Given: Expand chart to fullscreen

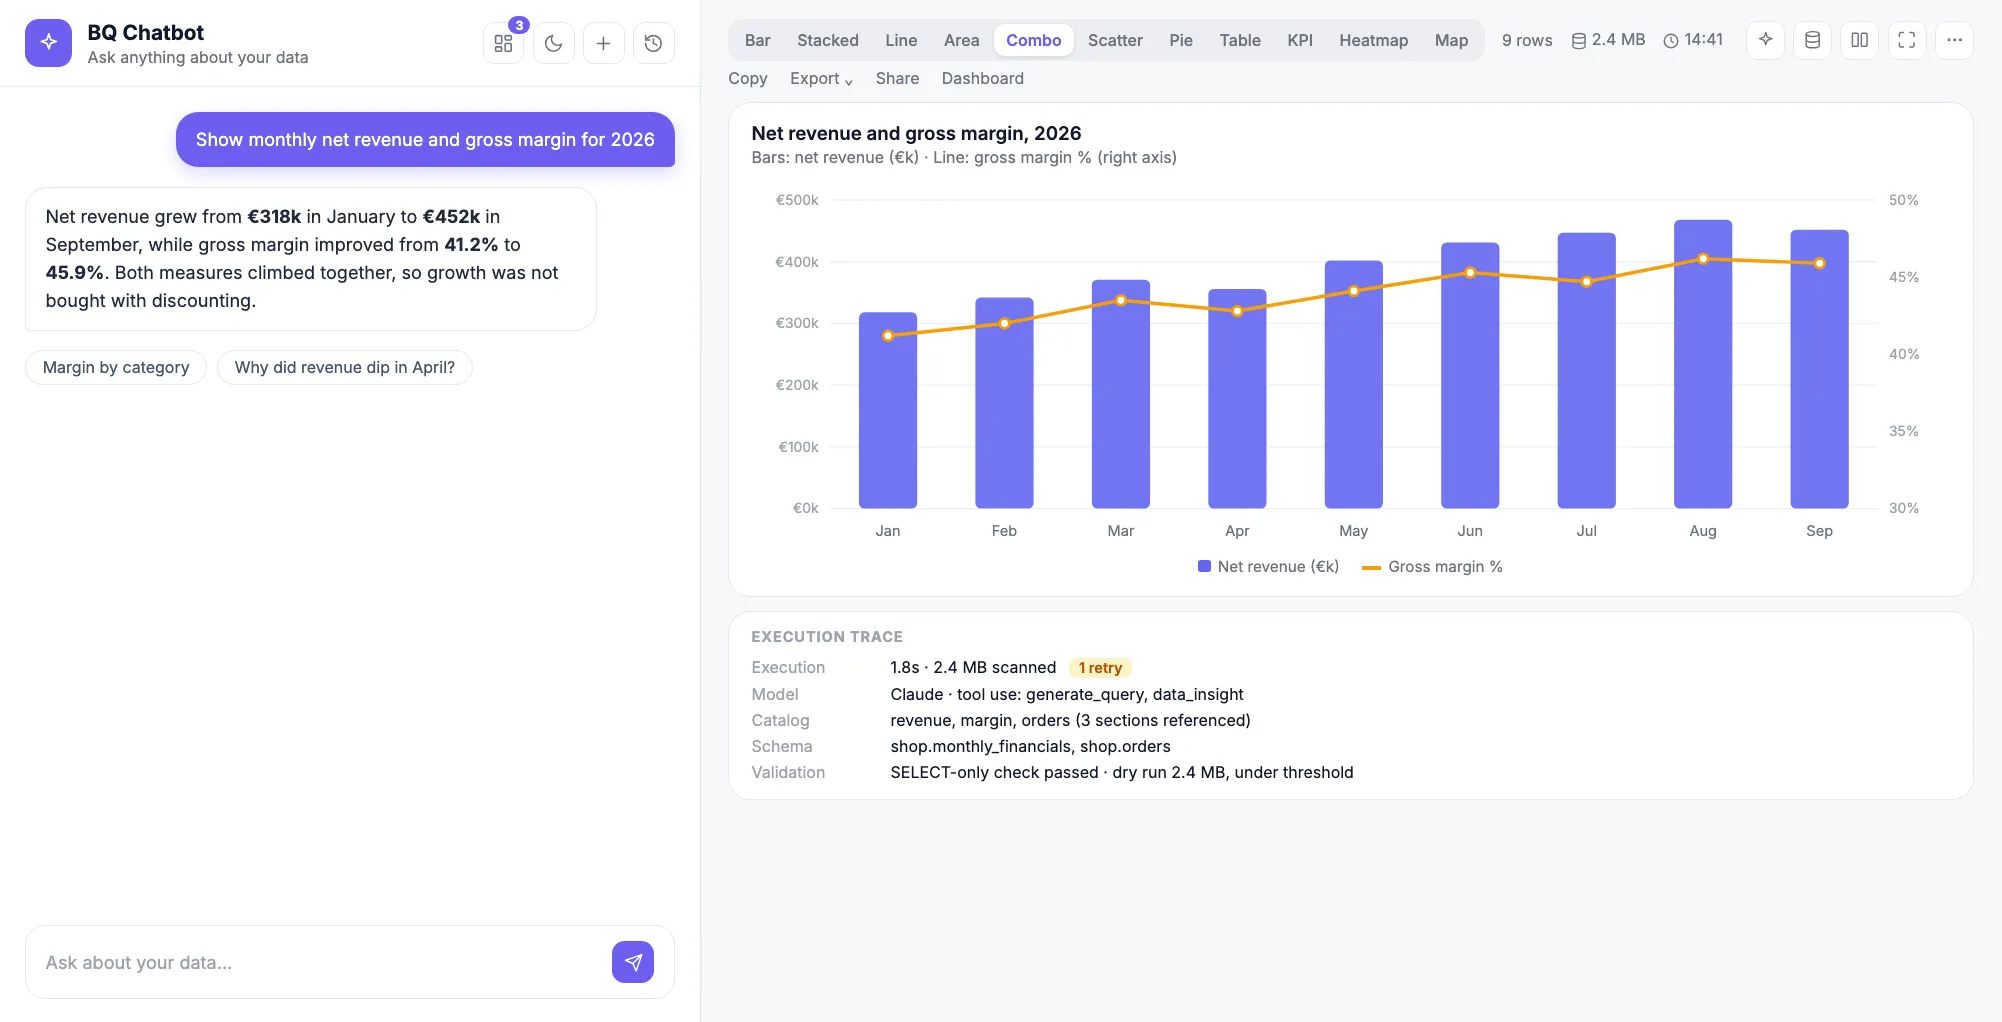Looking at the screenshot, I should click(1907, 40).
